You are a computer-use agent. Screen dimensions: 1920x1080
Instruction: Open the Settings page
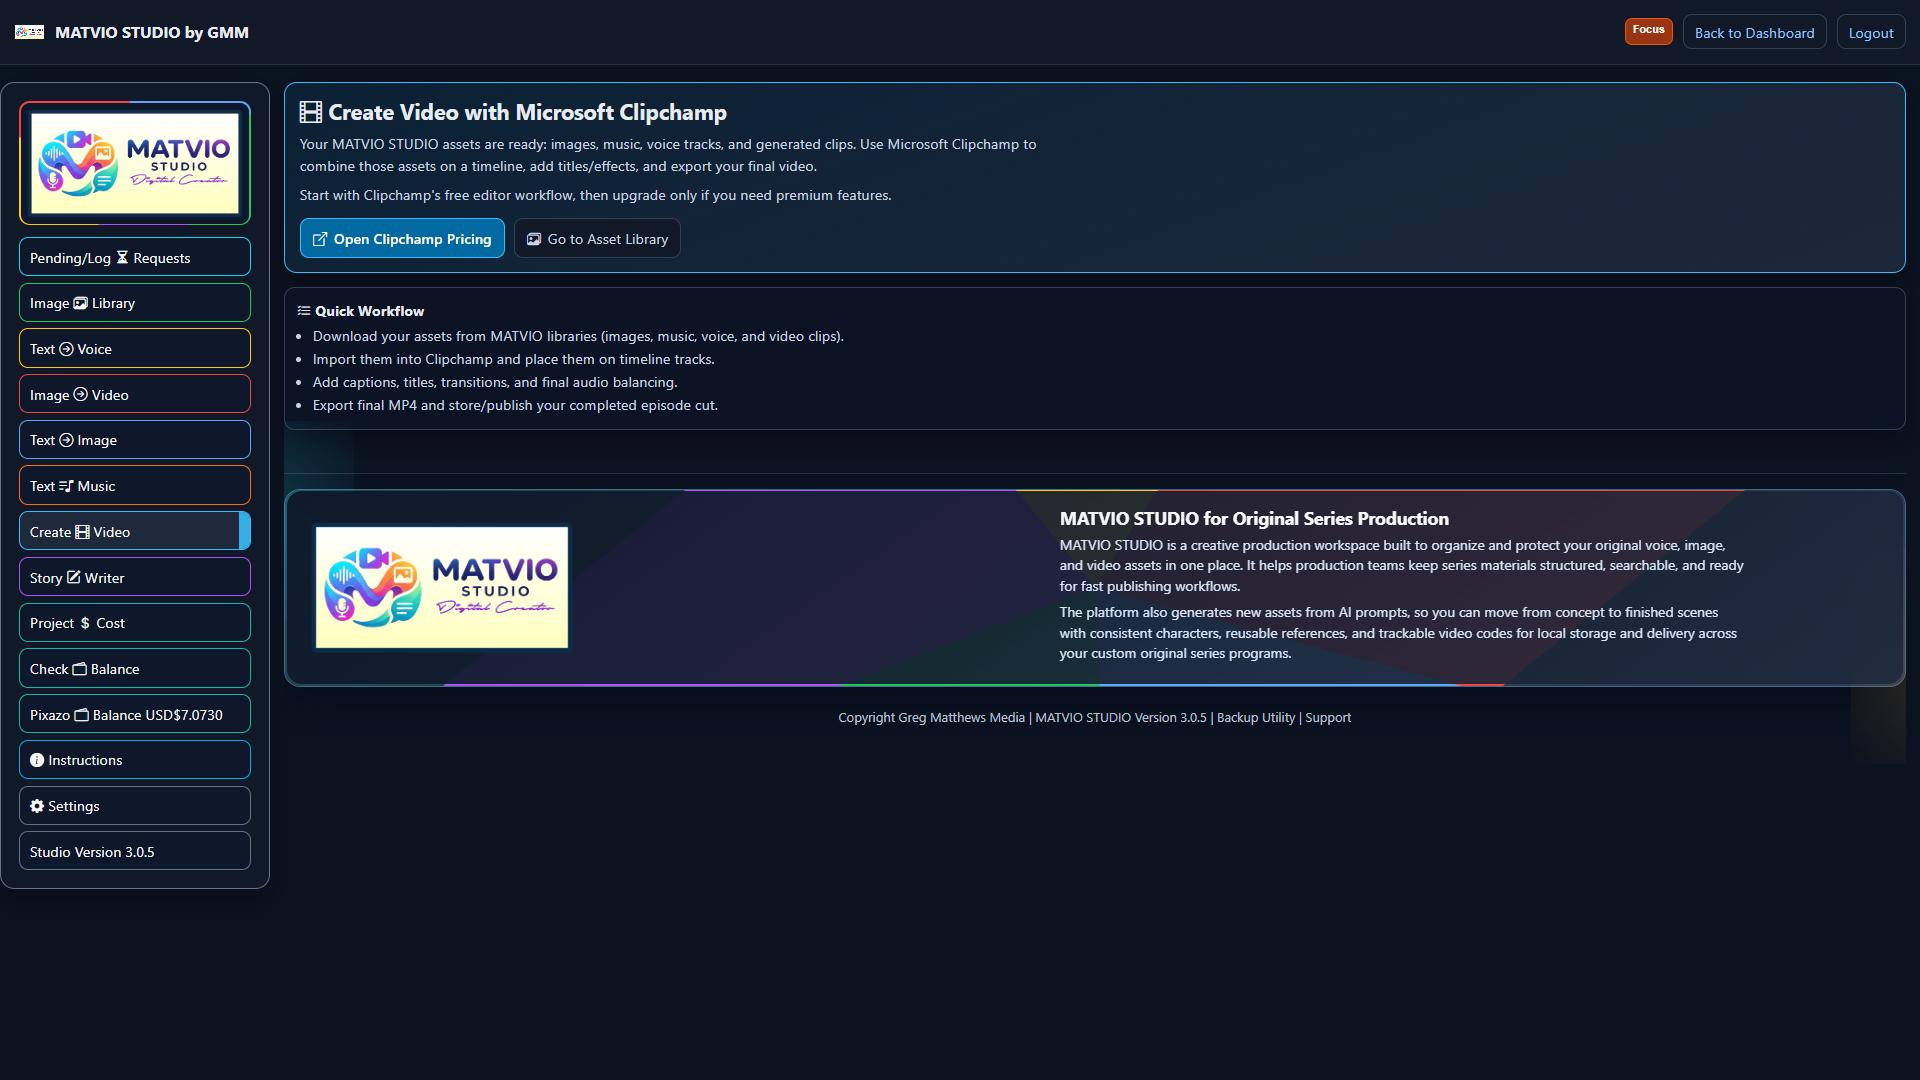tap(135, 805)
